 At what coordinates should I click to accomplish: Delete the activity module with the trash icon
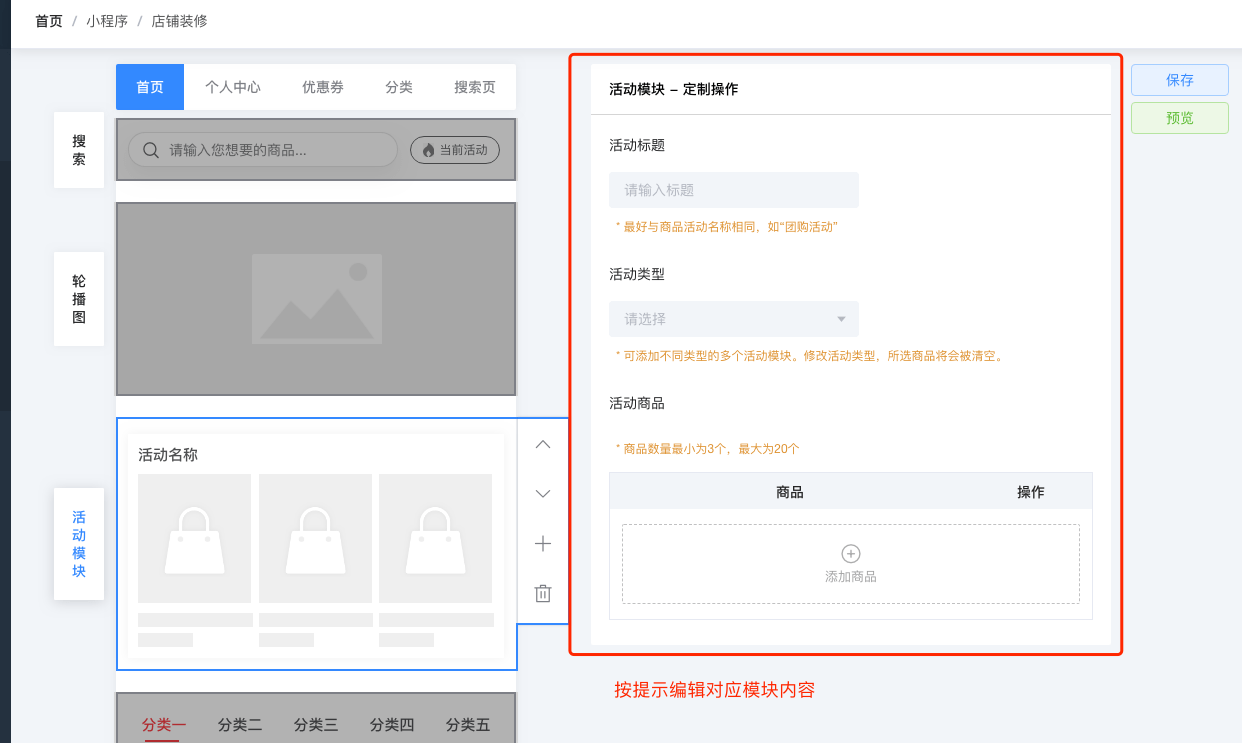pos(543,593)
